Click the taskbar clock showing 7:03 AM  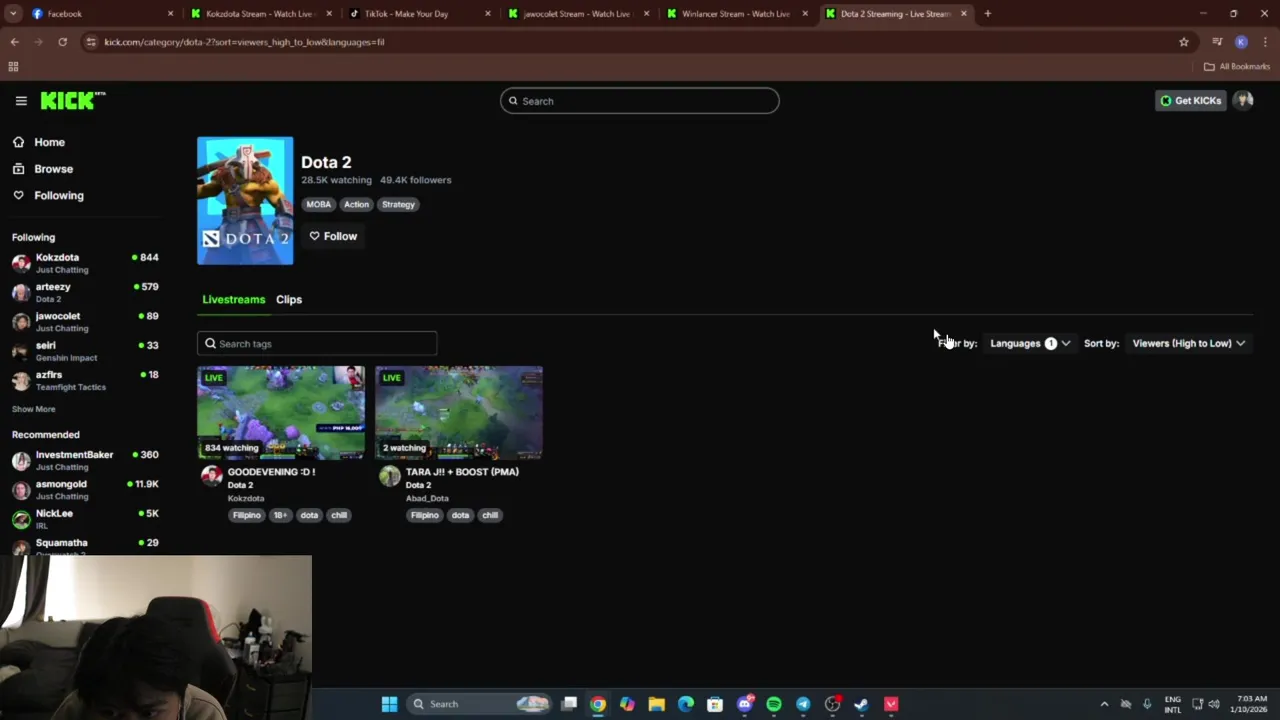coord(1251,704)
